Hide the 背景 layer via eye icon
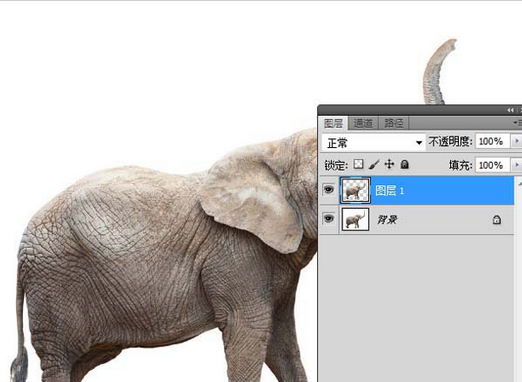 [x=329, y=219]
